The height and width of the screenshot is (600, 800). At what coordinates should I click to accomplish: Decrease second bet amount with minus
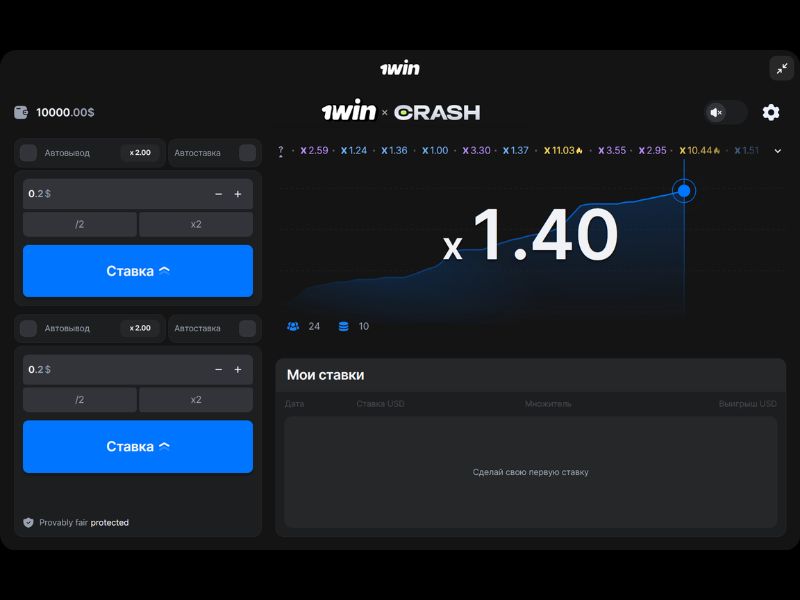pyautogui.click(x=218, y=369)
